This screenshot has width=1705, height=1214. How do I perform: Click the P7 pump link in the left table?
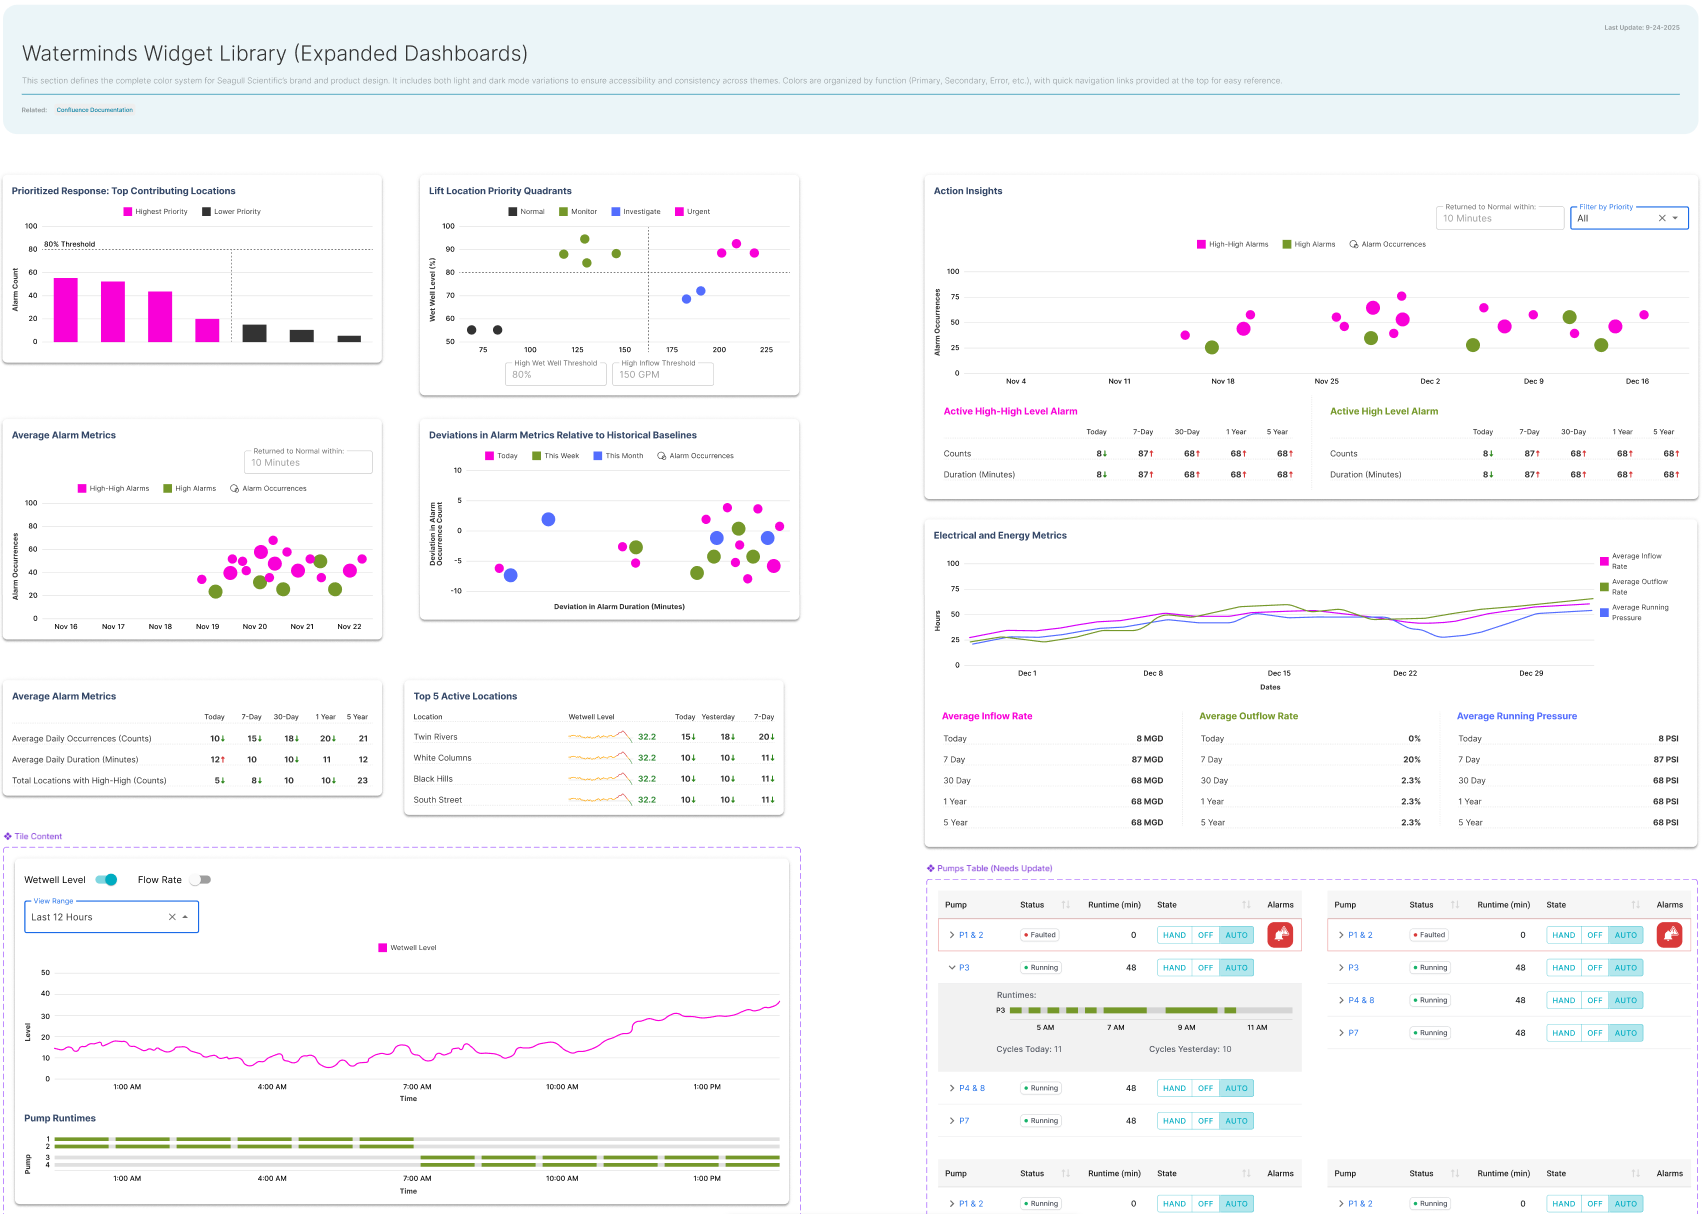(x=964, y=1121)
